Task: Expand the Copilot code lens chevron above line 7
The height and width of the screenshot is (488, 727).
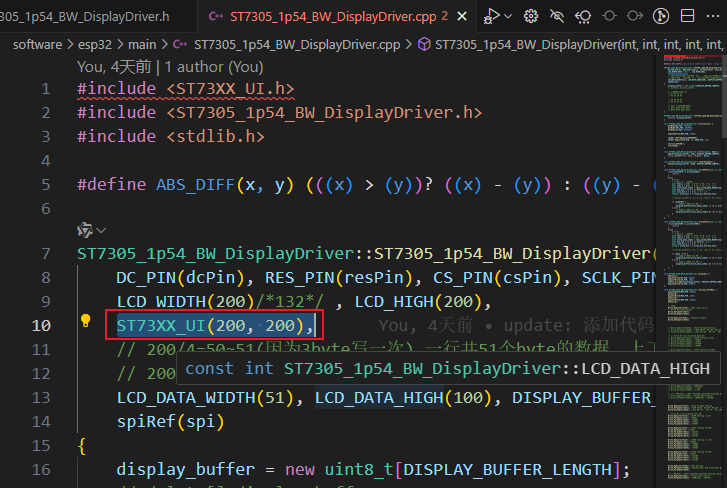Action: click(x=85, y=230)
